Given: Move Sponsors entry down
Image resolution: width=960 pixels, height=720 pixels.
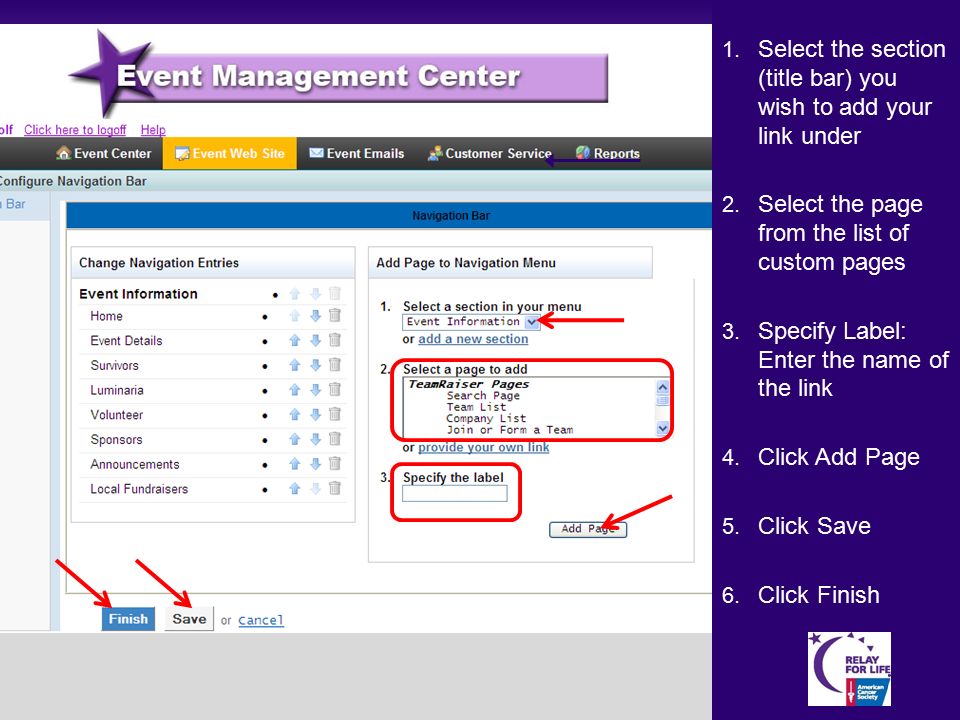Looking at the screenshot, I should tap(315, 440).
